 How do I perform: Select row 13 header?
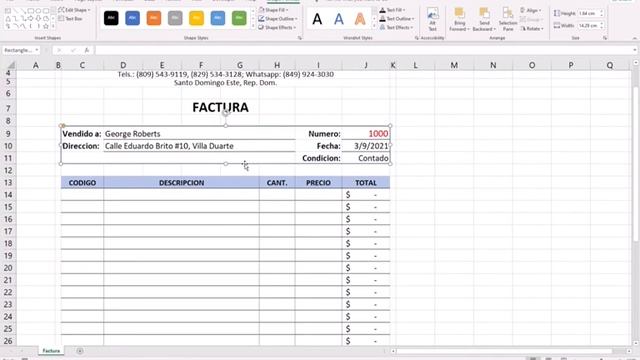tap(8, 182)
